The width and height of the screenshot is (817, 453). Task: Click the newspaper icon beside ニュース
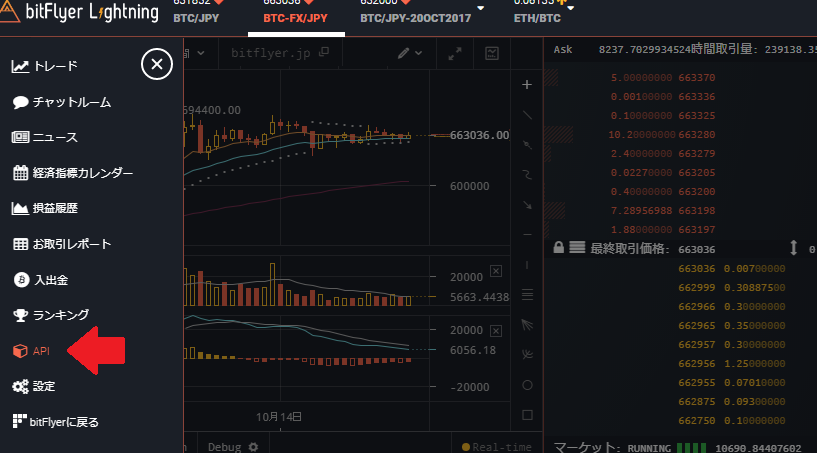point(20,137)
